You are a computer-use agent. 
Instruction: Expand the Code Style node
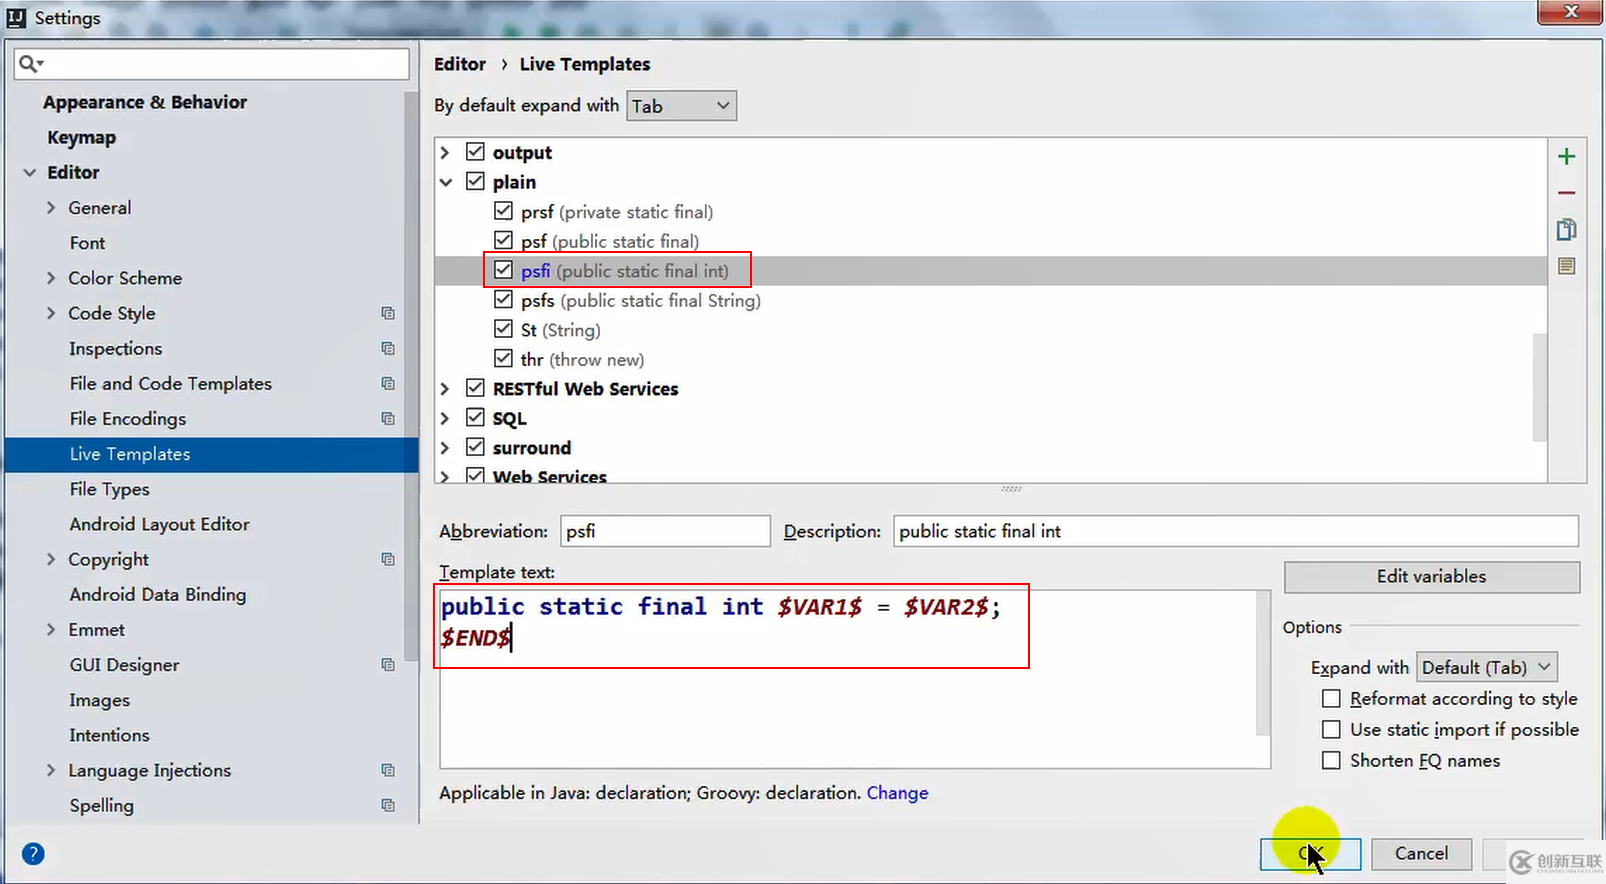point(51,313)
